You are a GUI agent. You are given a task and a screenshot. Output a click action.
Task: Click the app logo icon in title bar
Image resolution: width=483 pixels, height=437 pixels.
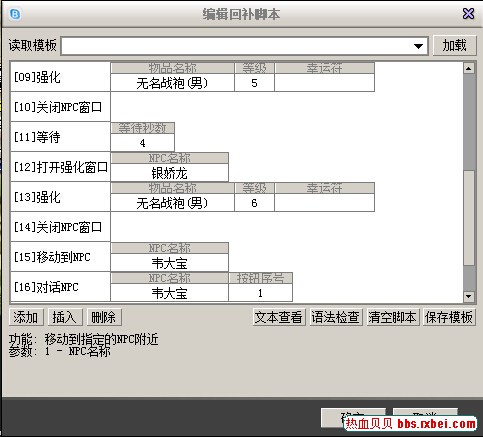coord(15,14)
